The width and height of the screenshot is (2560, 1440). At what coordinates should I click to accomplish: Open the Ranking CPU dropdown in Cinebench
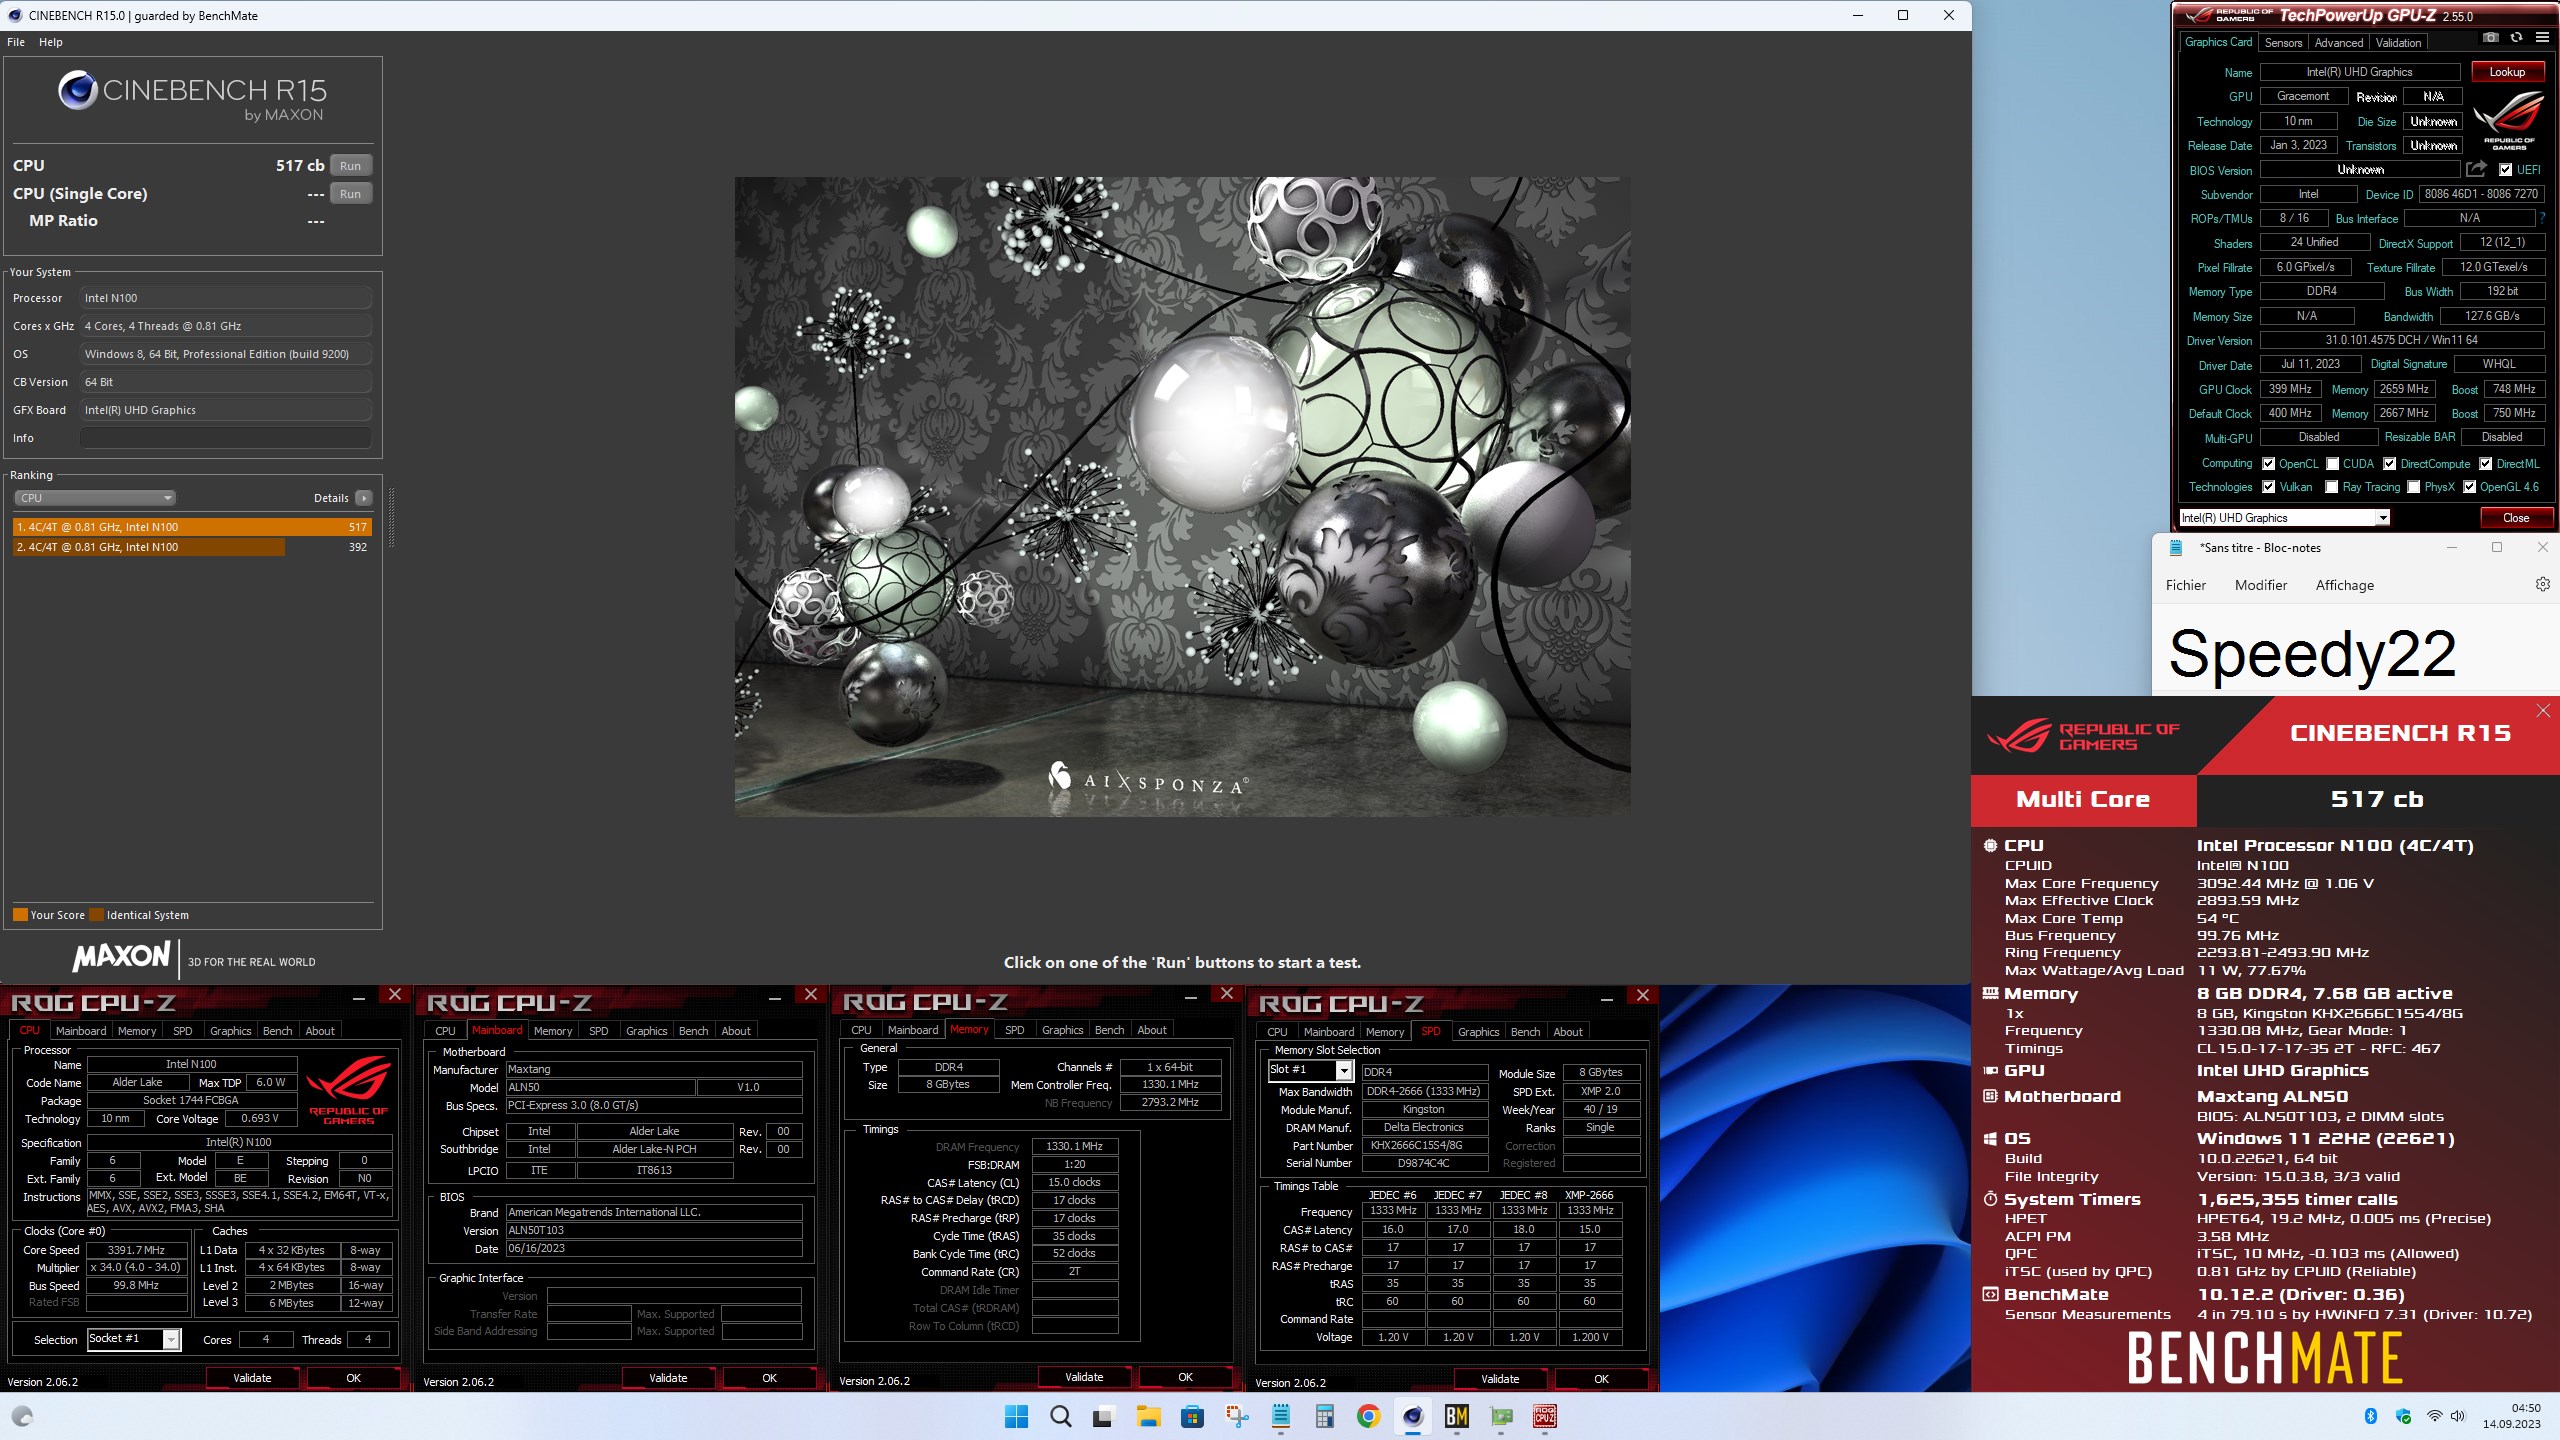[94, 498]
